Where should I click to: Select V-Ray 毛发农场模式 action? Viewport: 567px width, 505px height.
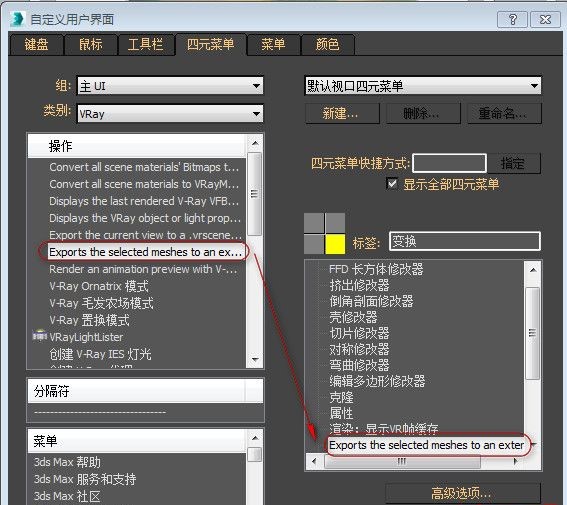tap(101, 303)
